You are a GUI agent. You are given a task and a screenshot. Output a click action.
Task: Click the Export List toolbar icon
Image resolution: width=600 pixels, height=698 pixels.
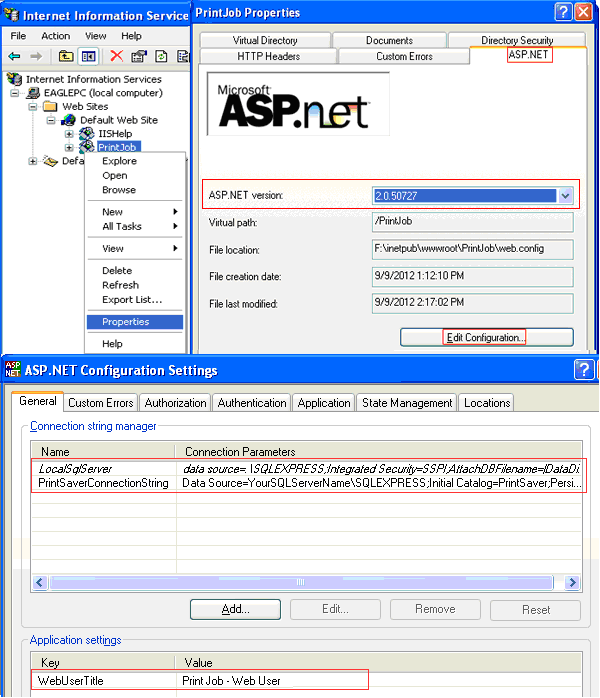(183, 56)
